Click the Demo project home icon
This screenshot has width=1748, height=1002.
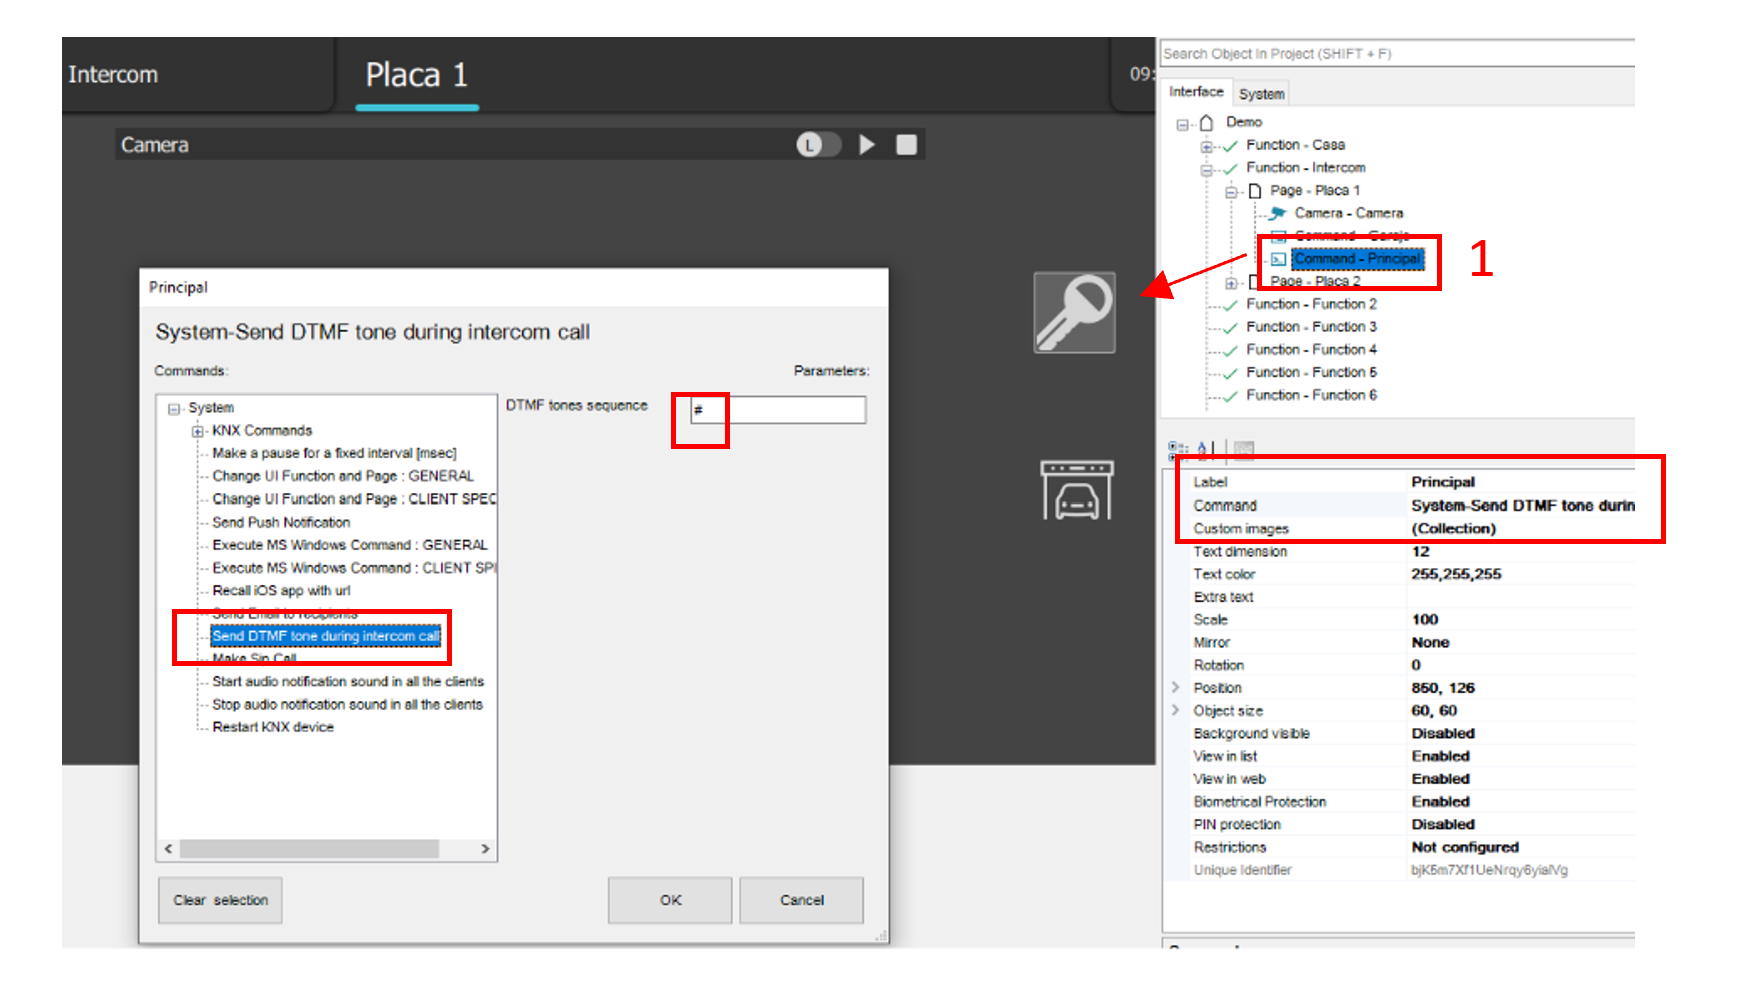tap(1207, 122)
